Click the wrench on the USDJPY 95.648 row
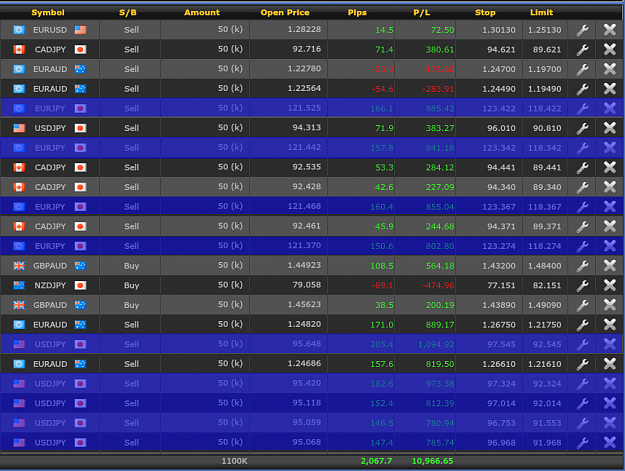 tap(582, 344)
